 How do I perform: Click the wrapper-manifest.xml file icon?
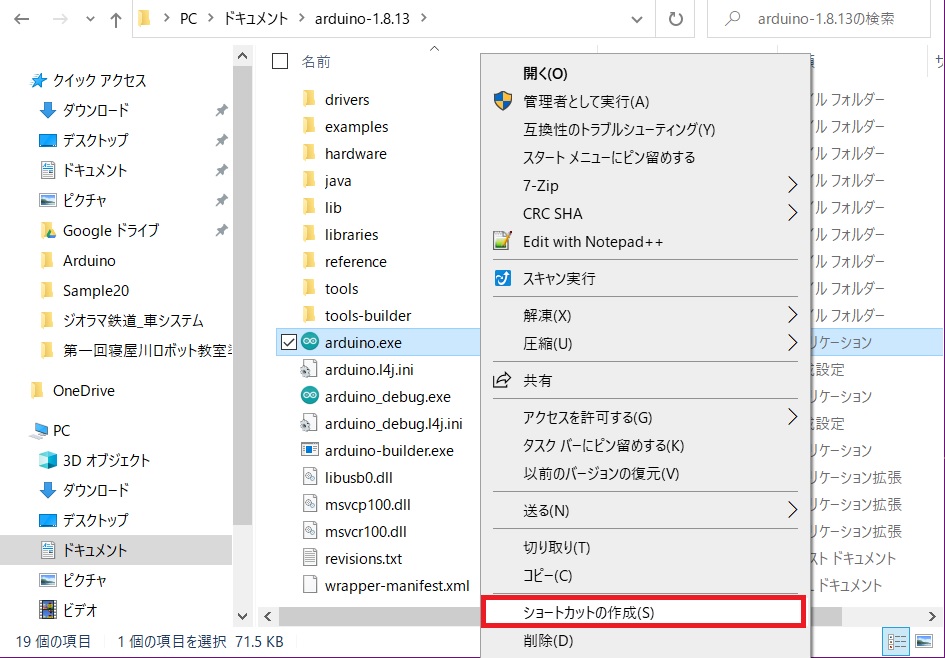click(x=310, y=584)
